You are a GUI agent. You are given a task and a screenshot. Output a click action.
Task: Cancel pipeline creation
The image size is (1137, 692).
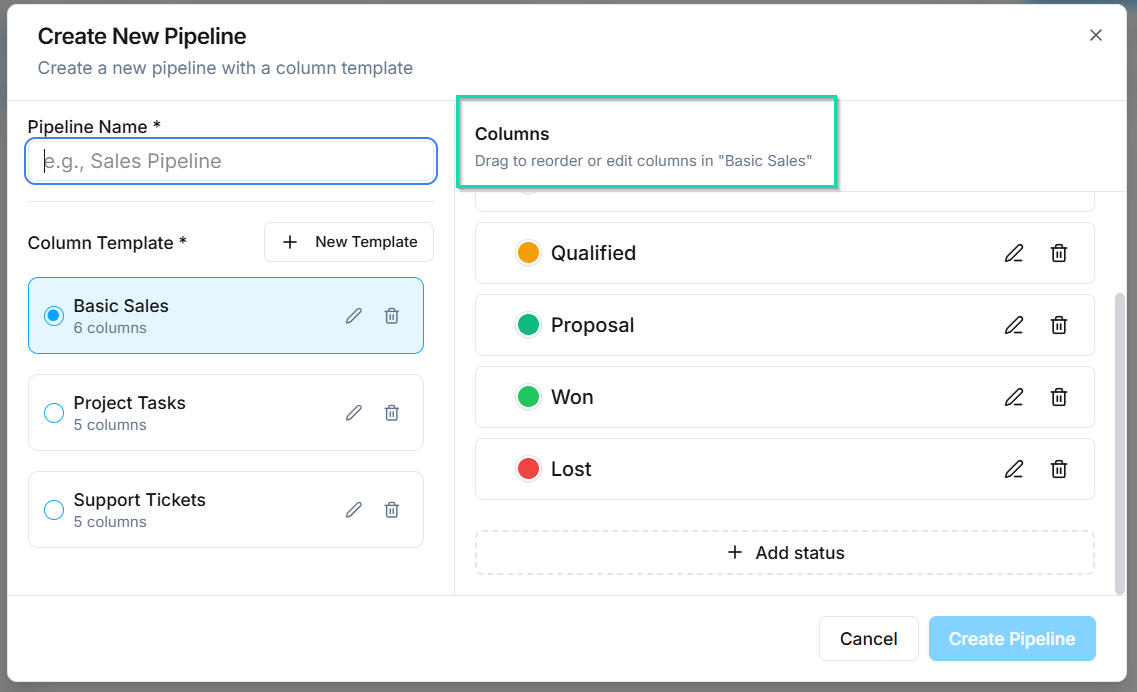[868, 638]
